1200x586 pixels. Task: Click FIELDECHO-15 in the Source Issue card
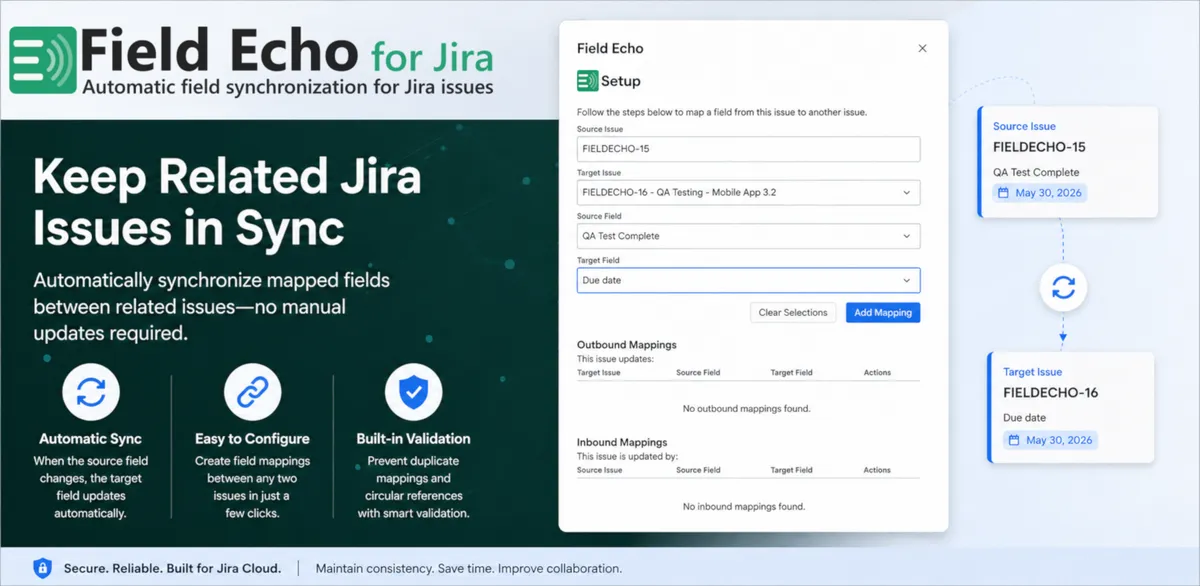(1039, 147)
